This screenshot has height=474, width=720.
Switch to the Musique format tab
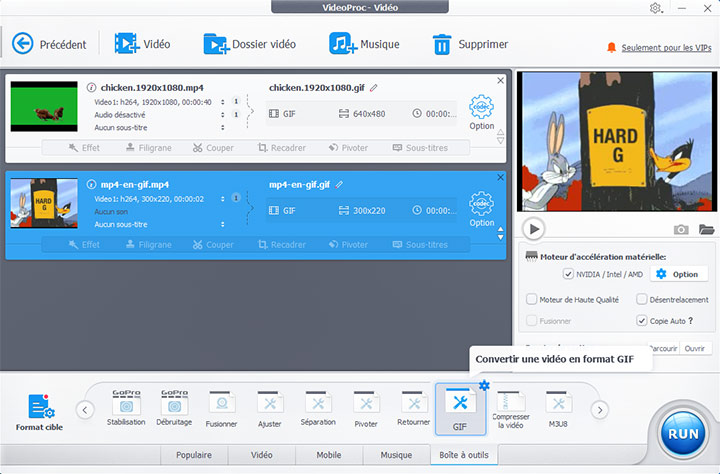396,455
